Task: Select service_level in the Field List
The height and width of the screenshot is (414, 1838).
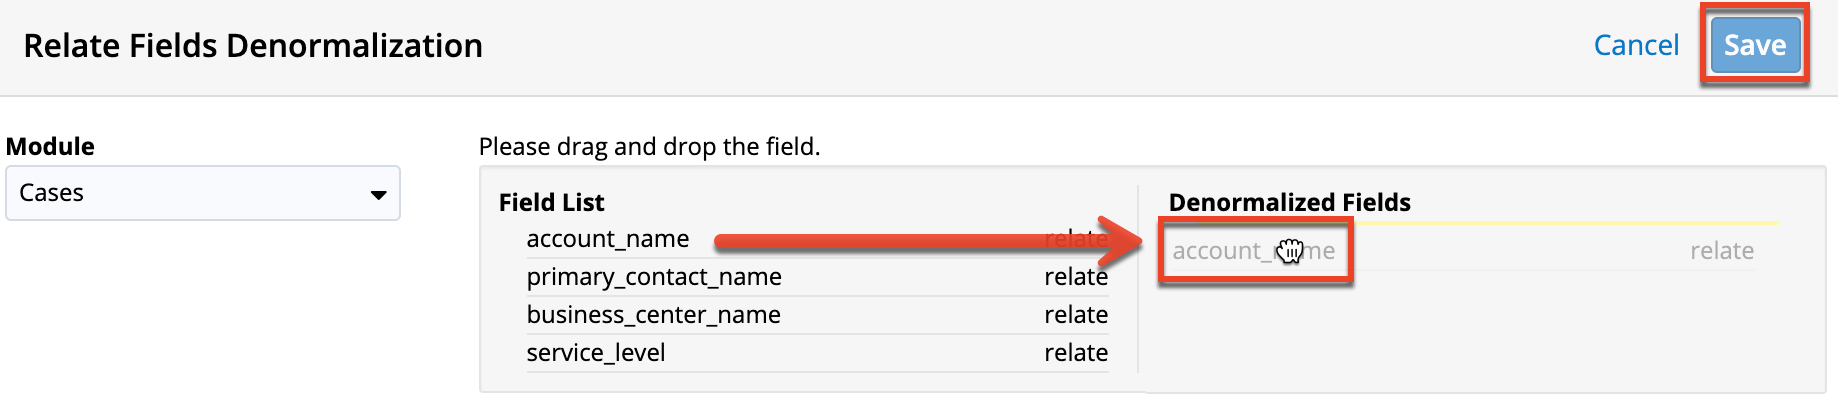Action: coord(596,353)
